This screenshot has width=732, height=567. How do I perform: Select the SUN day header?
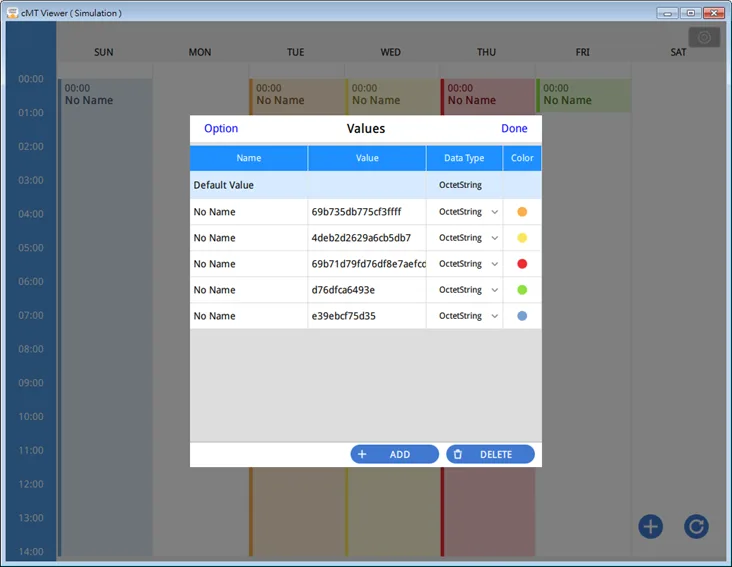104,52
